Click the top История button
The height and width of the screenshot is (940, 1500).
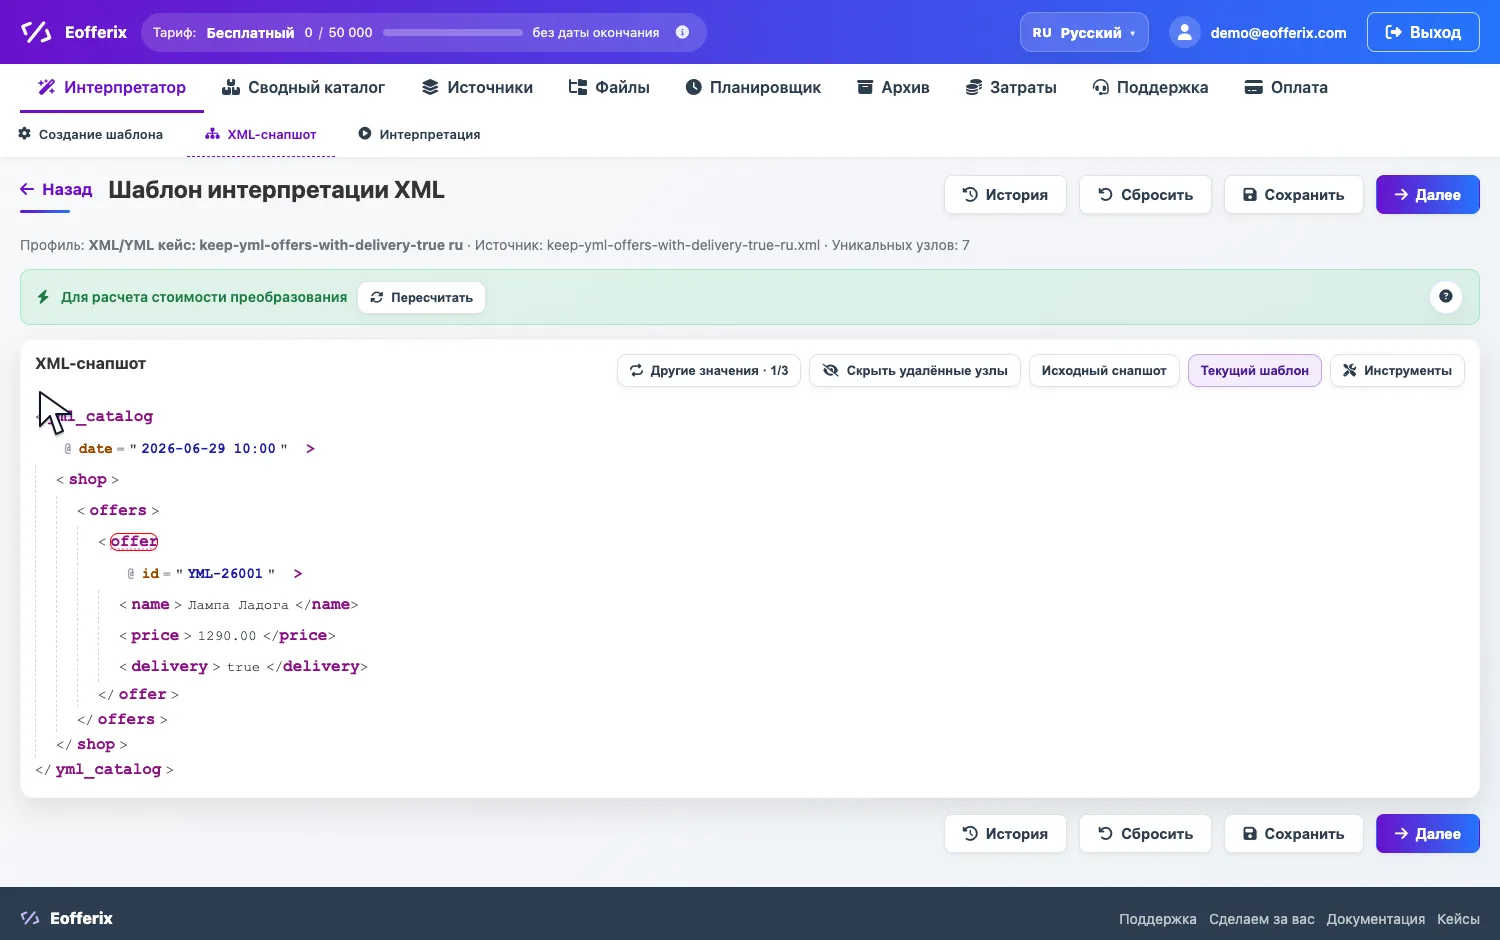tap(1005, 194)
